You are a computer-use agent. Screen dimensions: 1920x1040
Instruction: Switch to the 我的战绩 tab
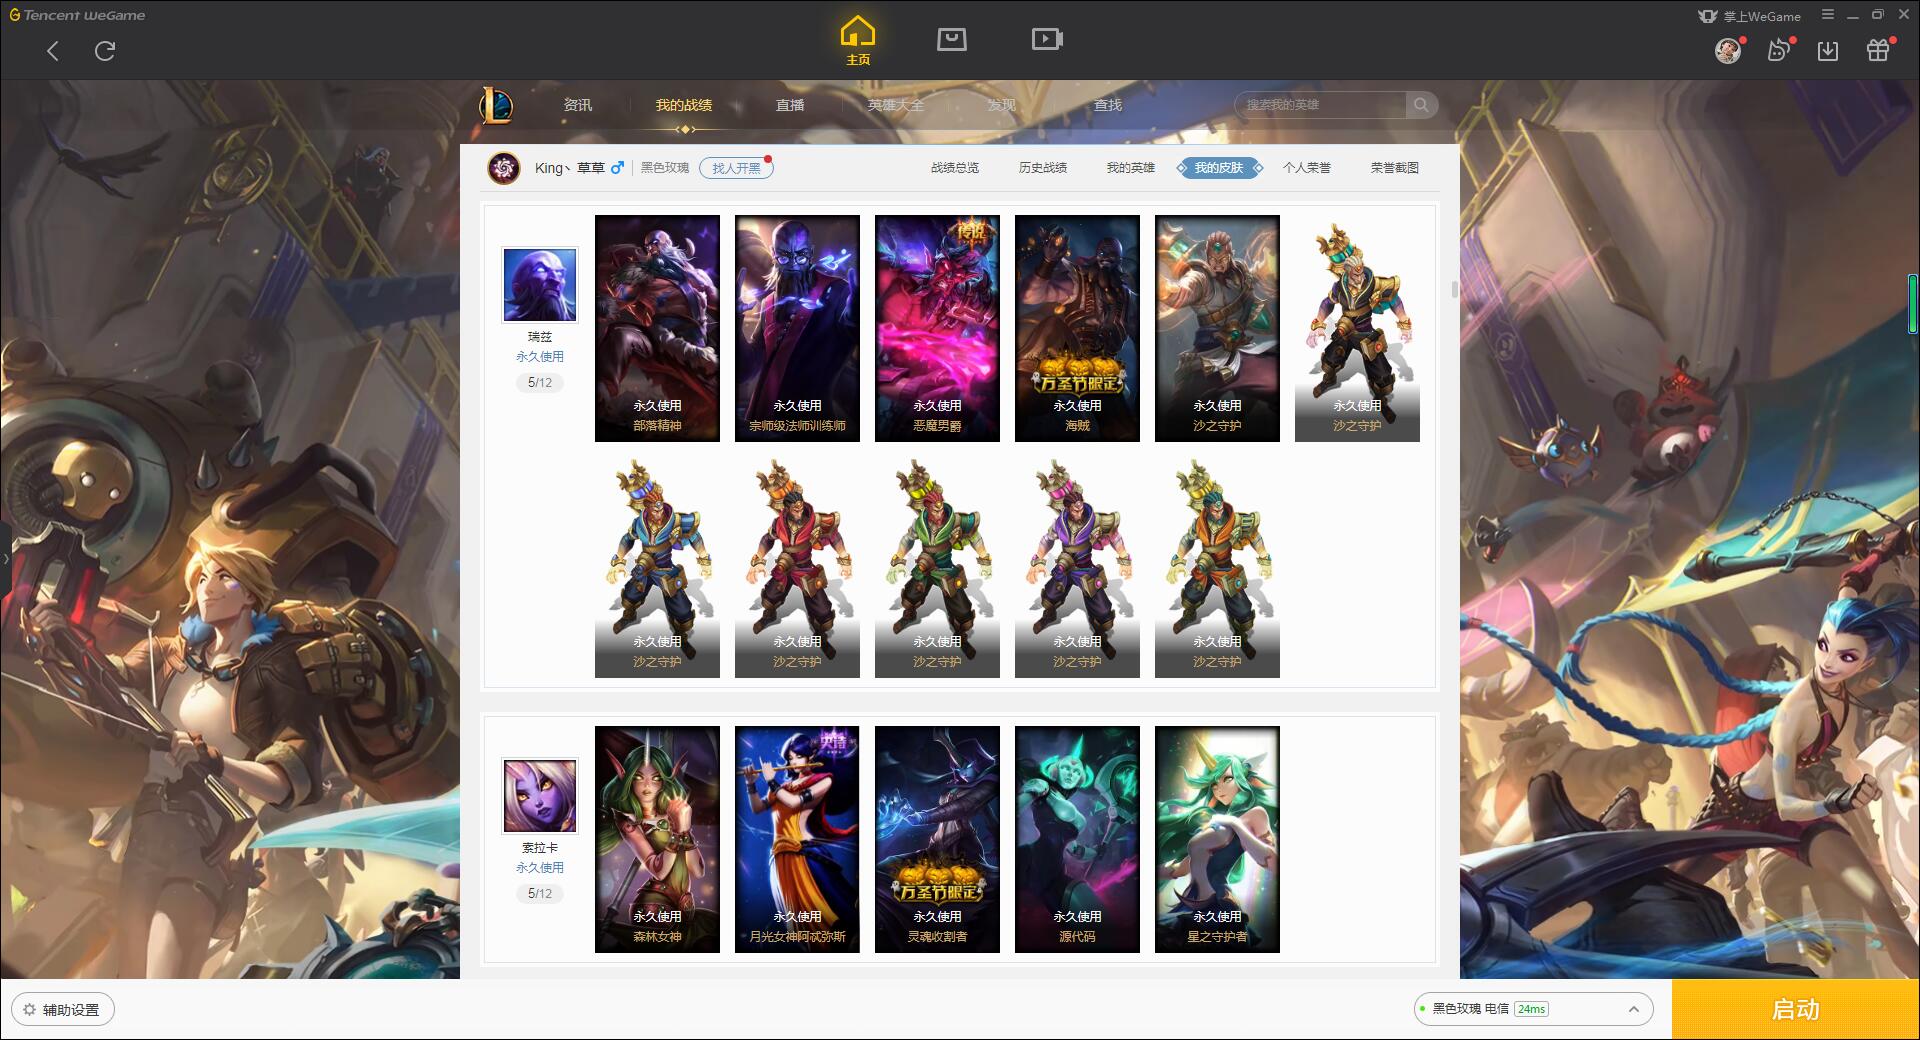click(x=684, y=105)
